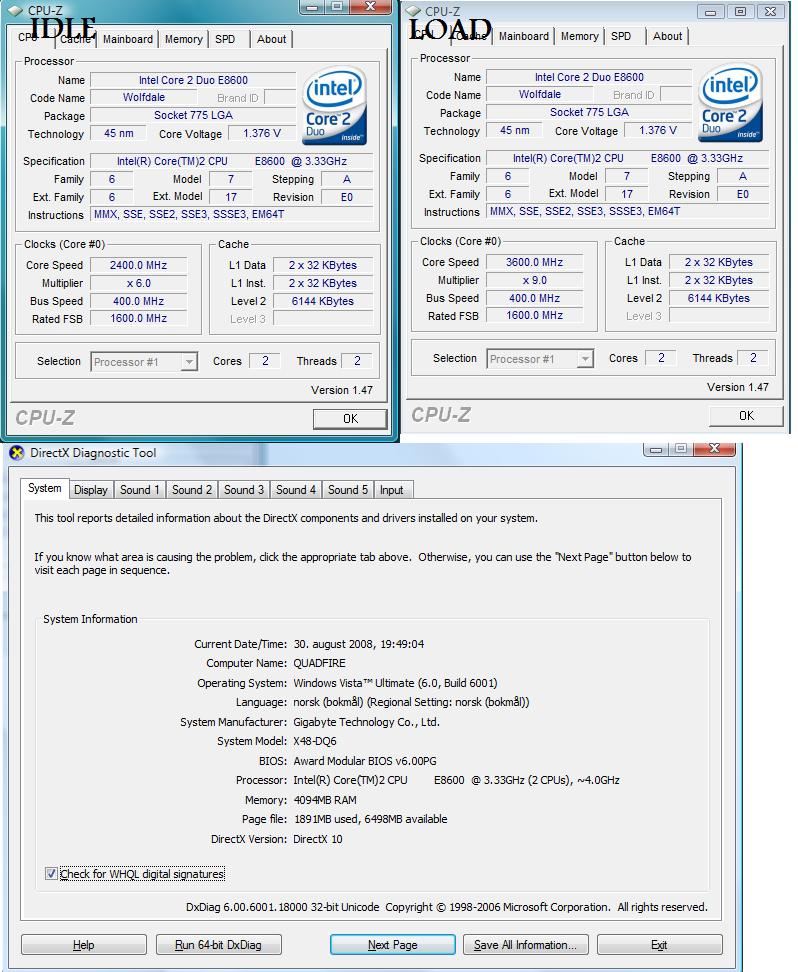The image size is (798, 972).
Task: Click Computer Name QUADFIRE value
Action: point(319,663)
